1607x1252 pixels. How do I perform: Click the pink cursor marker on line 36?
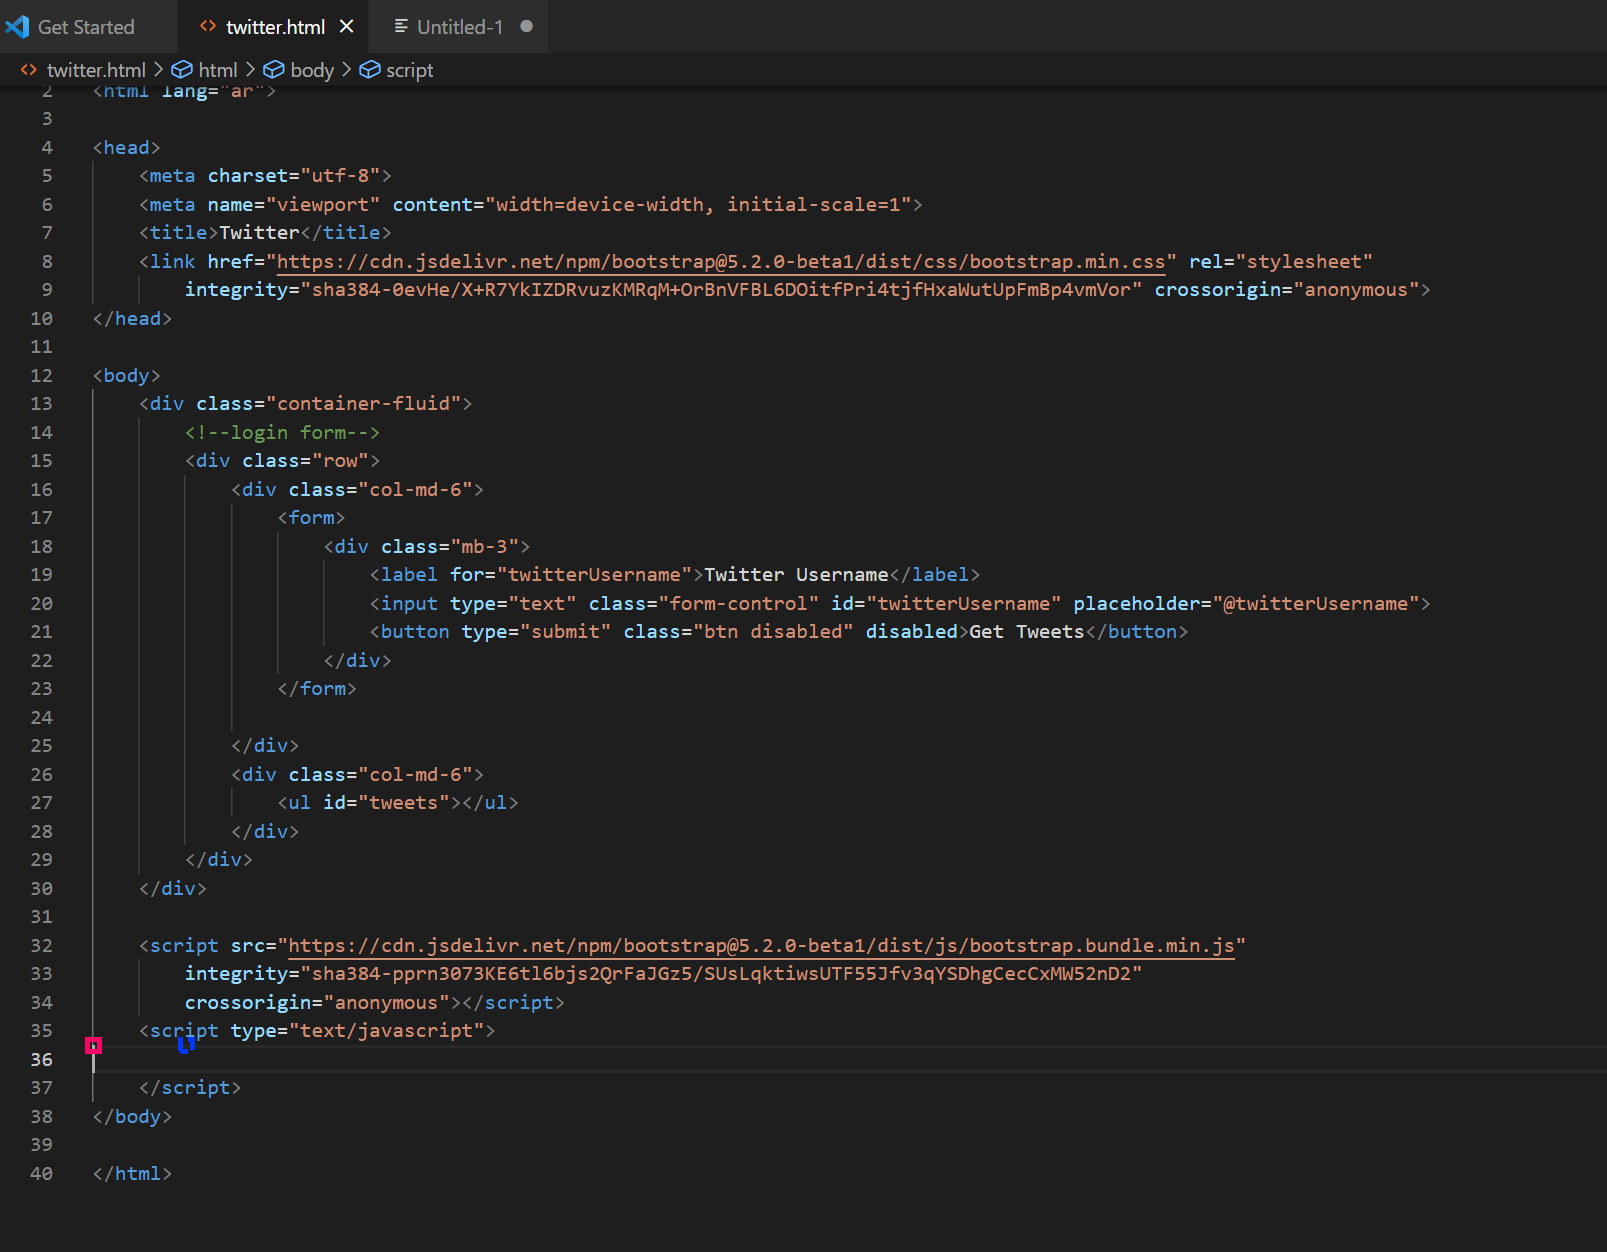(x=93, y=1045)
